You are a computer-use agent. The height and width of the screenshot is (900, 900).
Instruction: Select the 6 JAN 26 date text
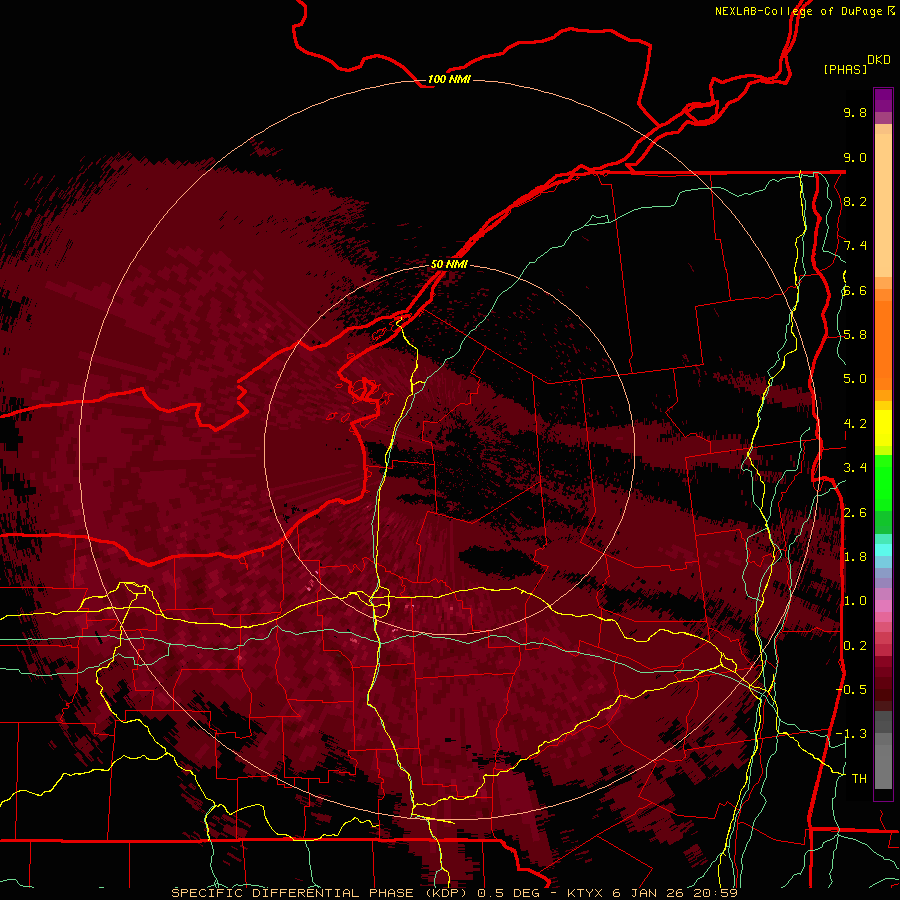pos(650,893)
